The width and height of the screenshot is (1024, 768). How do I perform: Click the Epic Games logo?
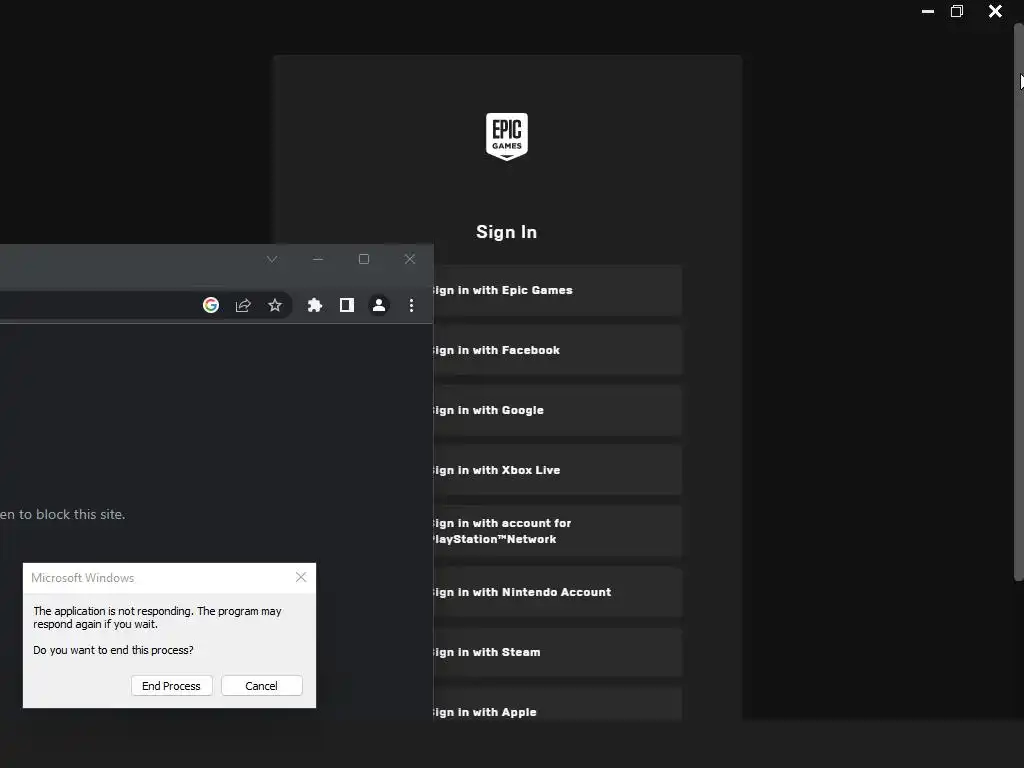tap(506, 136)
